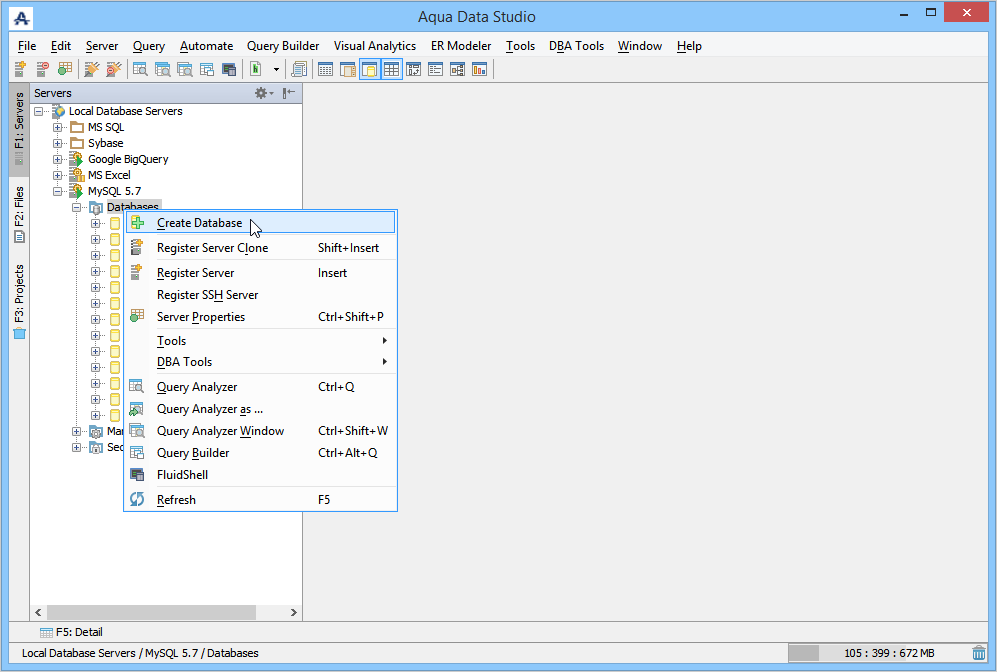This screenshot has height=672, width=997.
Task: Switch to the F2: Files side tab
Action: click(20, 214)
